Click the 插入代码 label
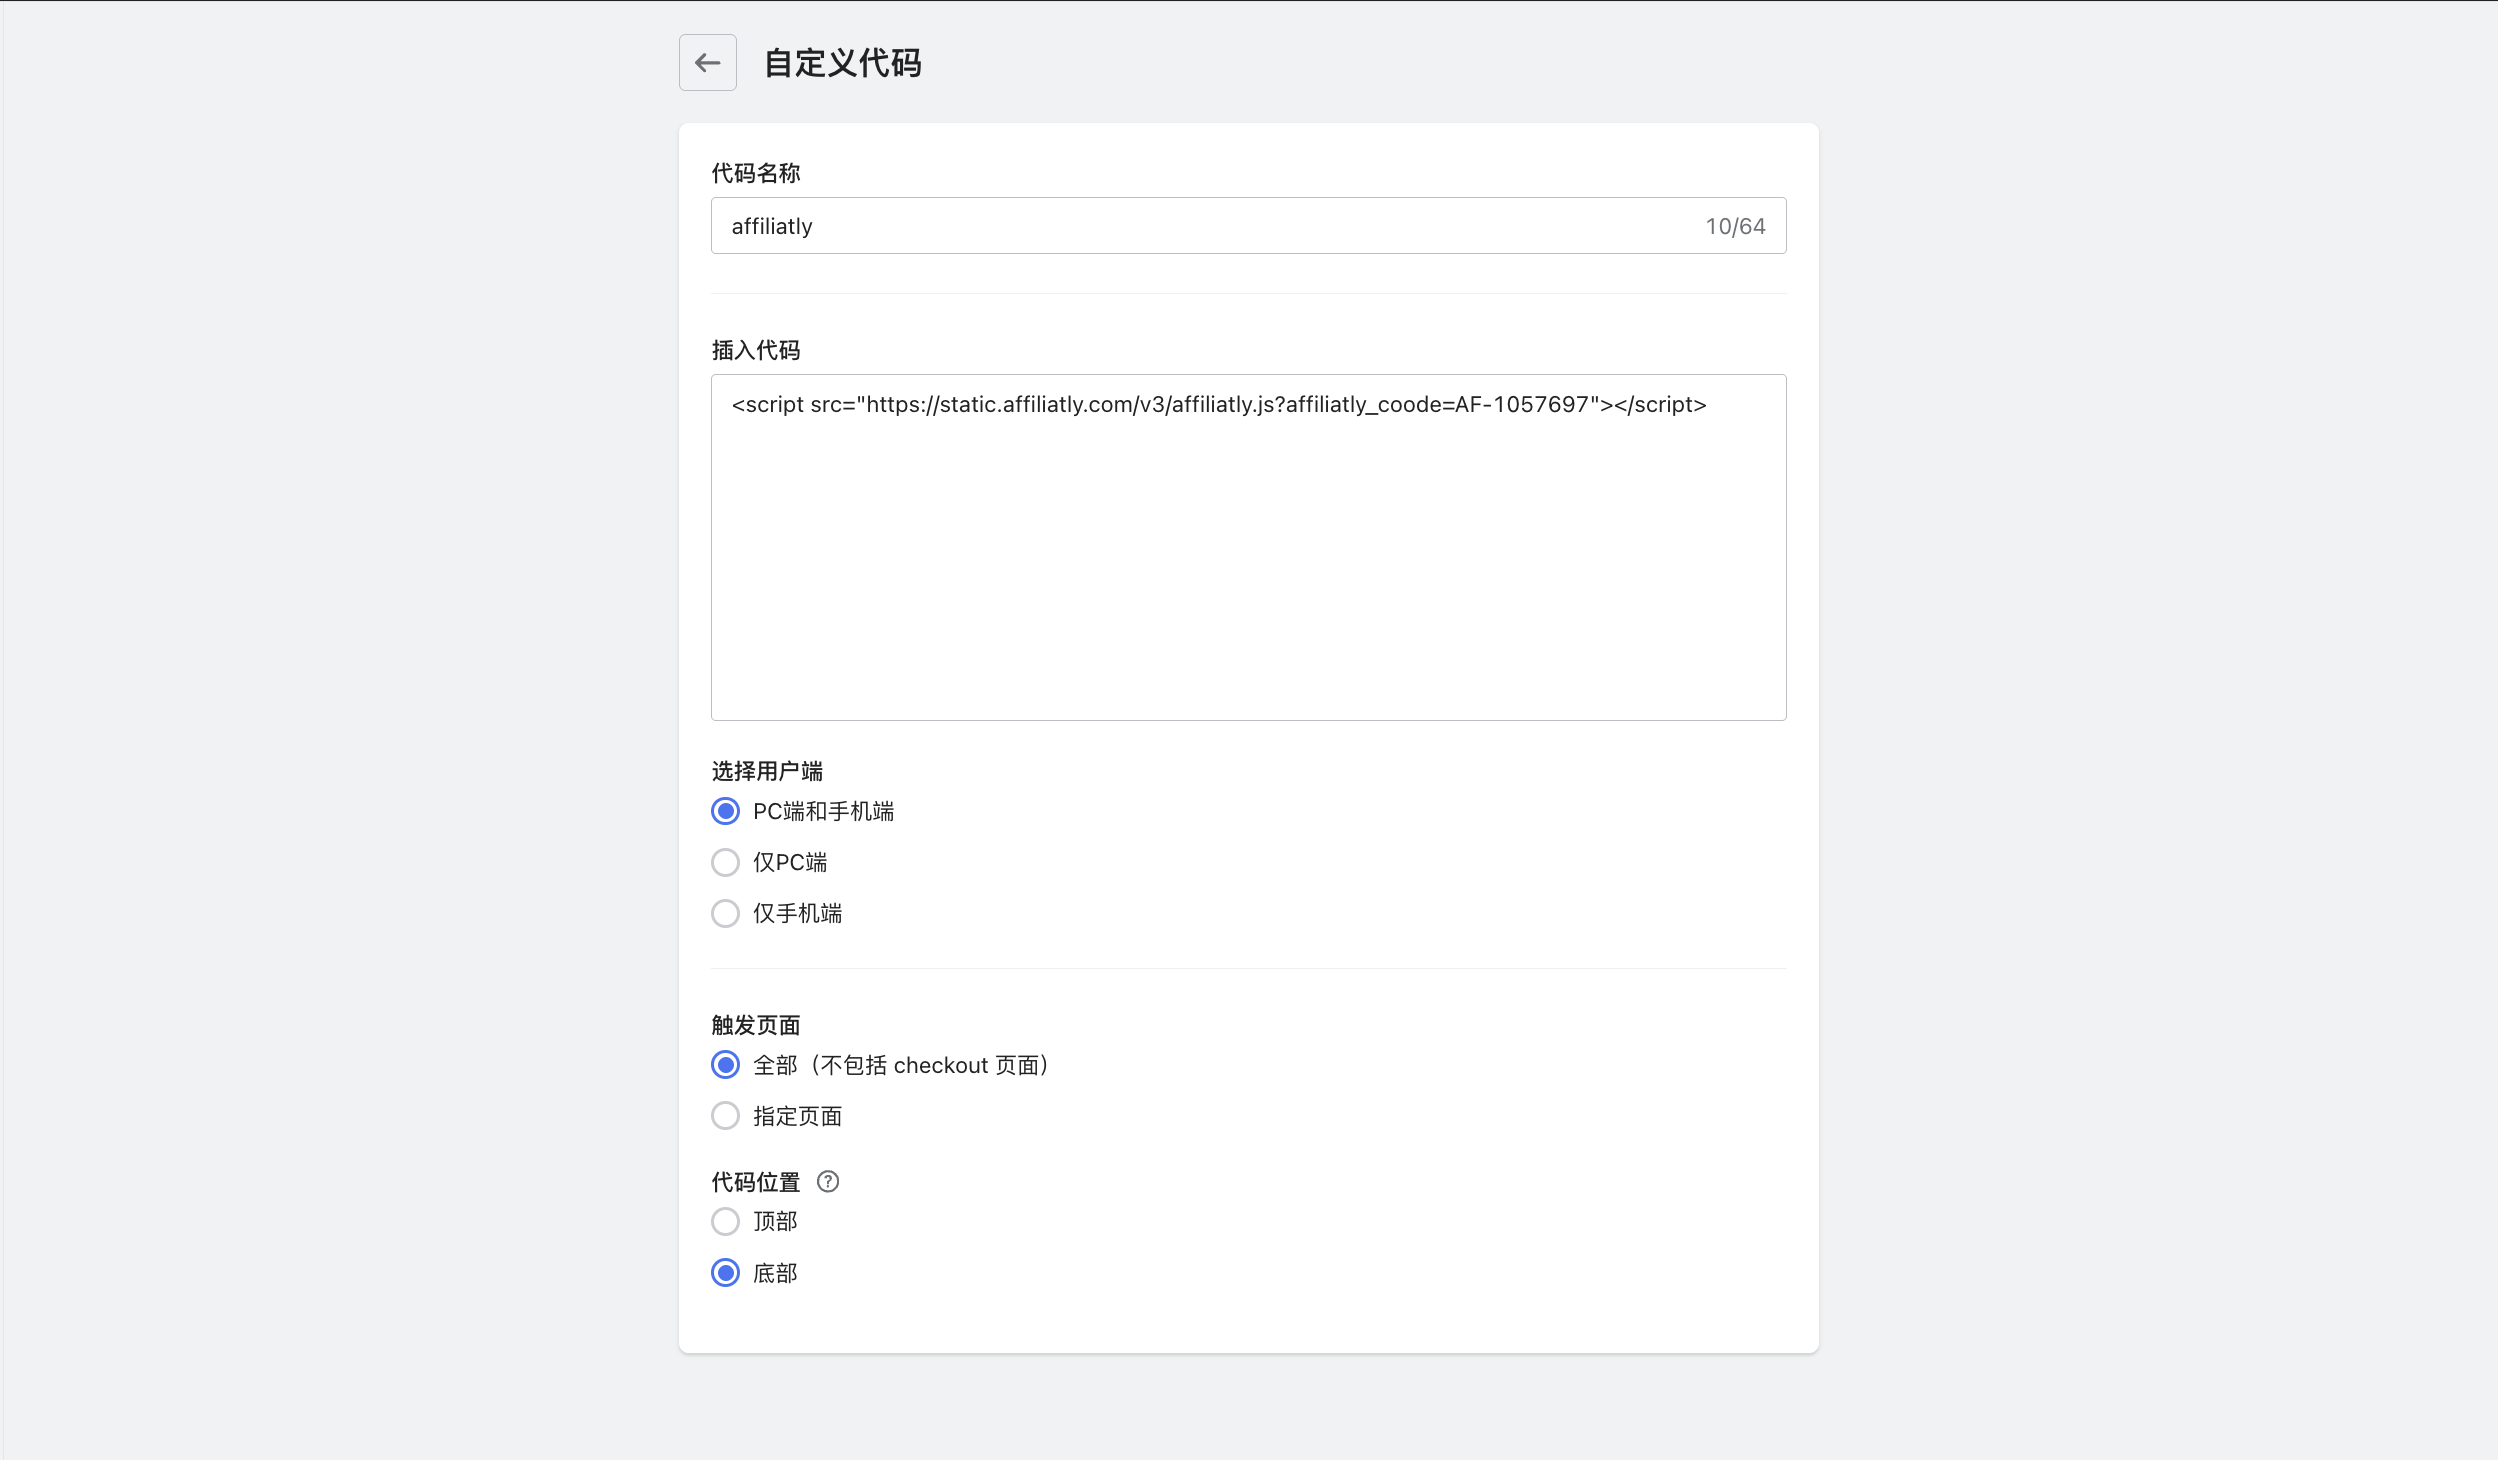This screenshot has height=1460, width=2498. [756, 350]
